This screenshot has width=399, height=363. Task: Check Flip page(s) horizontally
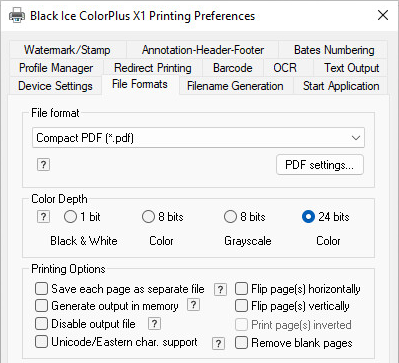(241, 289)
